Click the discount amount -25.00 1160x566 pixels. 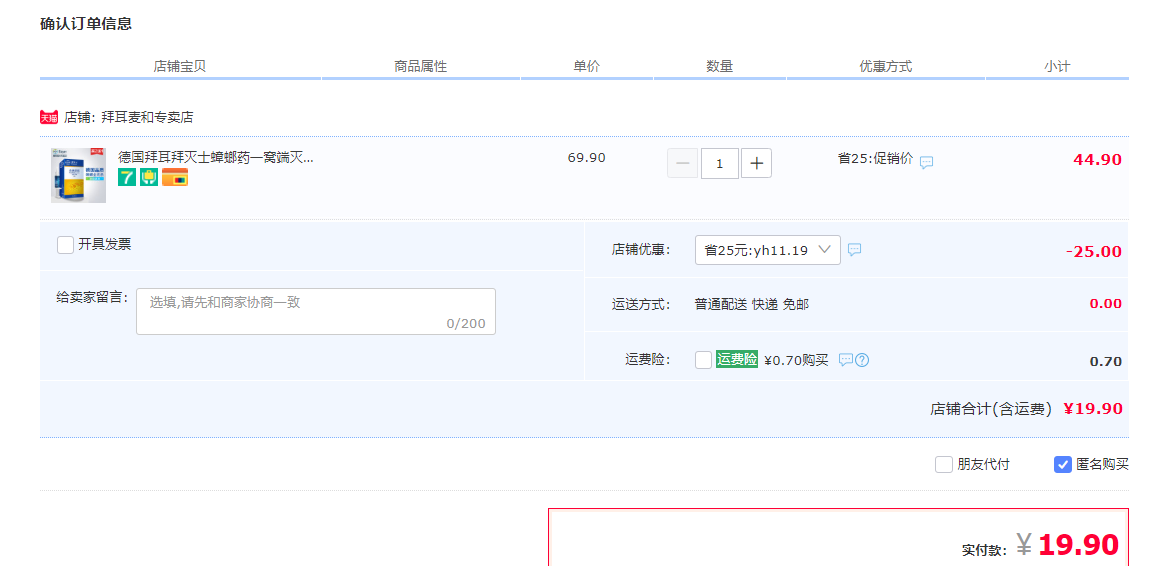(1094, 252)
